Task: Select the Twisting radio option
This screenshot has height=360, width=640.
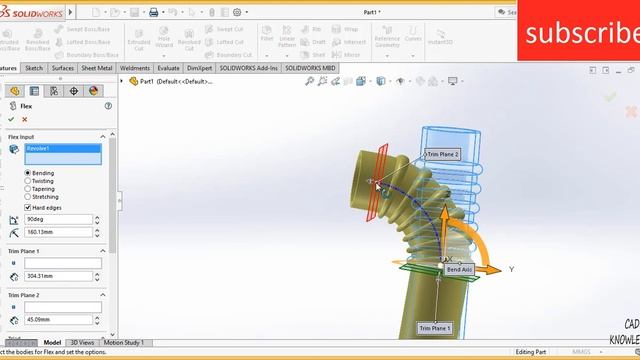Action: click(28, 181)
